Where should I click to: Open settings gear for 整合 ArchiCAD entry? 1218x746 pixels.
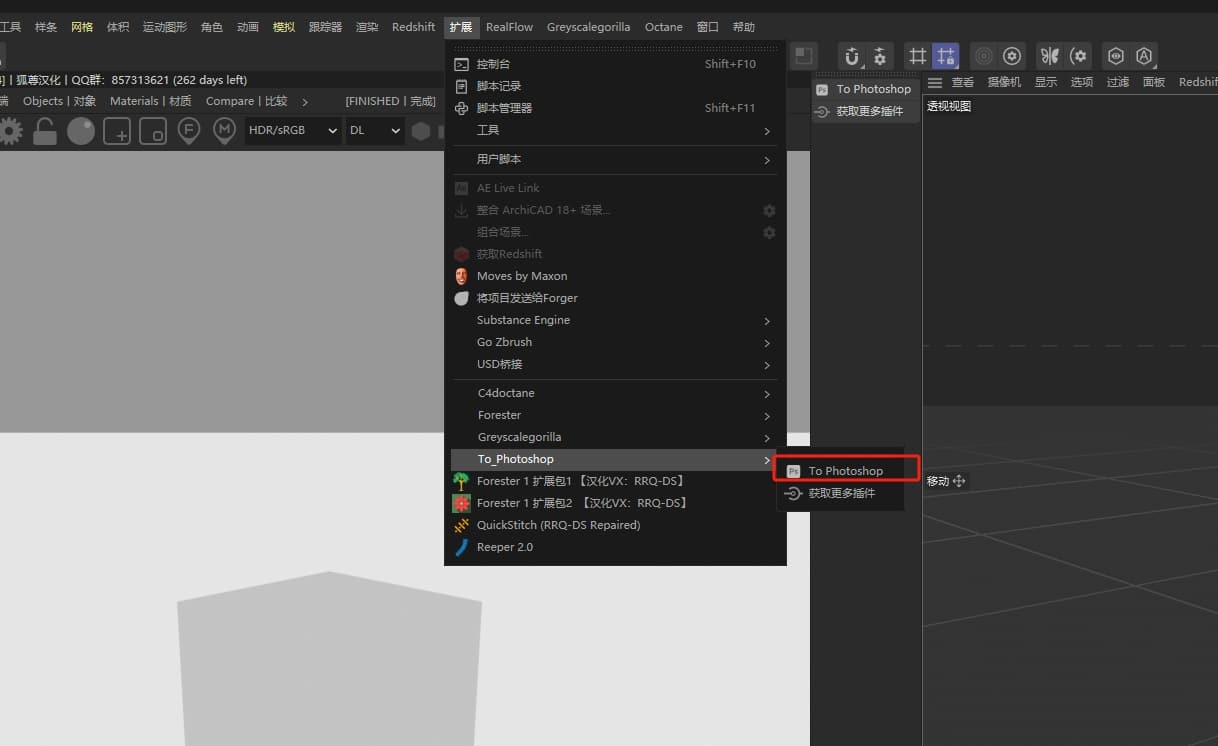tap(769, 210)
